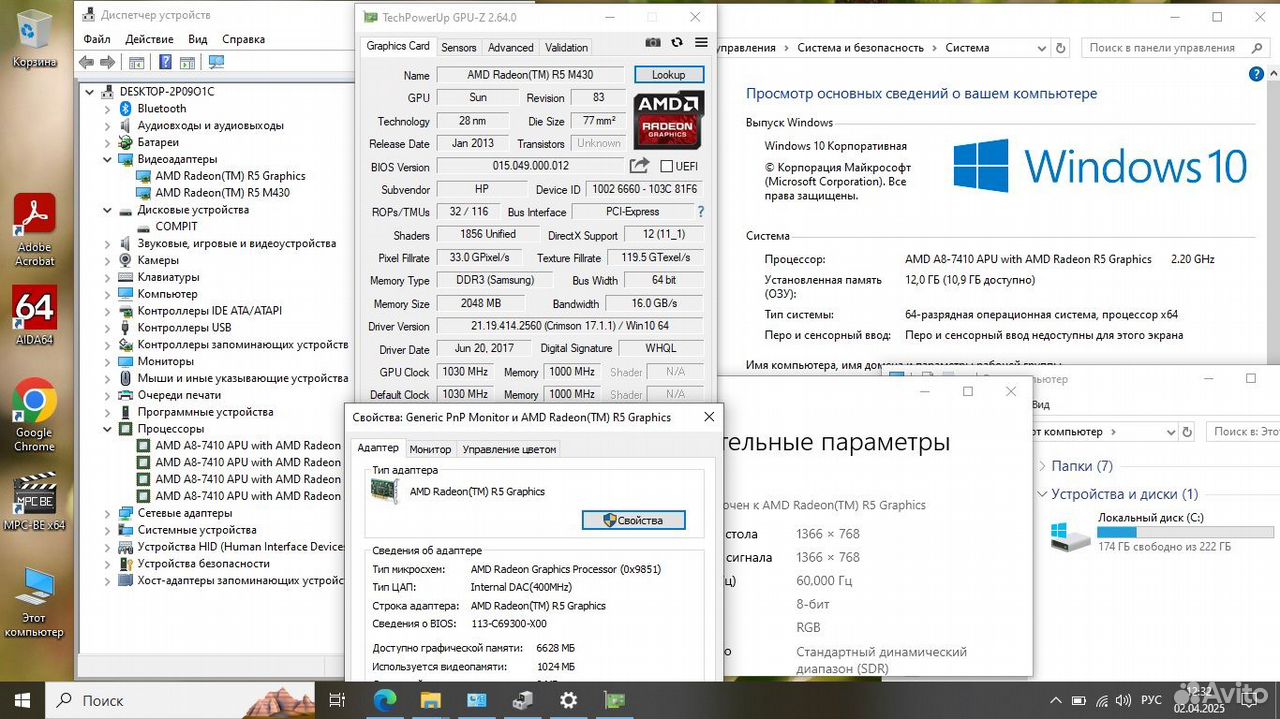Collapse the 'Папки (7)' group in Explorer
Screen dimensions: 1280x719
[x=1041, y=466]
